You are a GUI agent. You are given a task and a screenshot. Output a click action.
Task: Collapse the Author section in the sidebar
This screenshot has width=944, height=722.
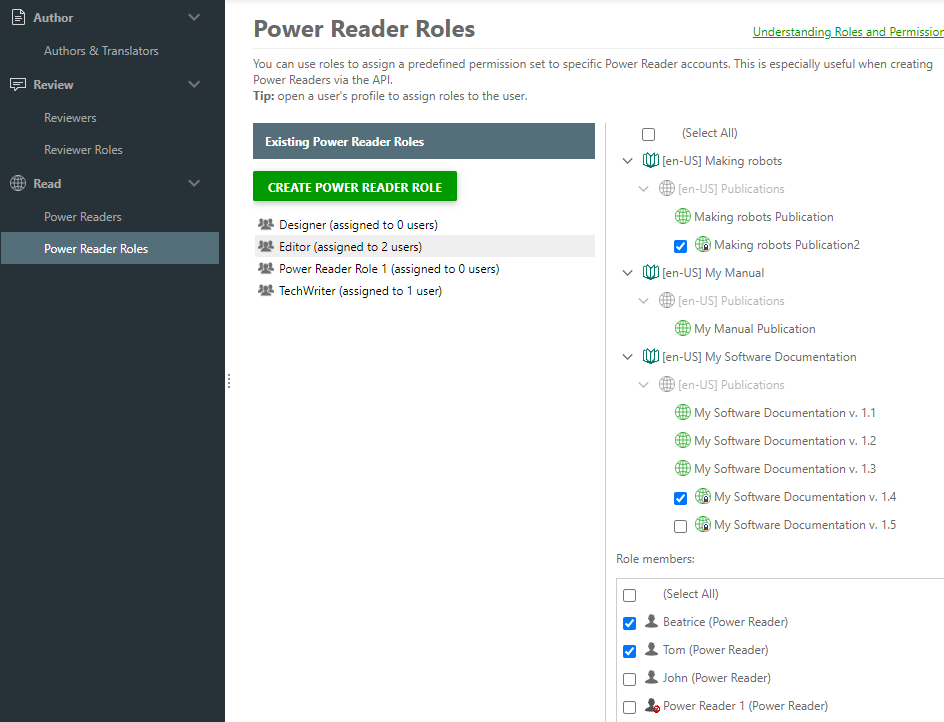coord(194,17)
